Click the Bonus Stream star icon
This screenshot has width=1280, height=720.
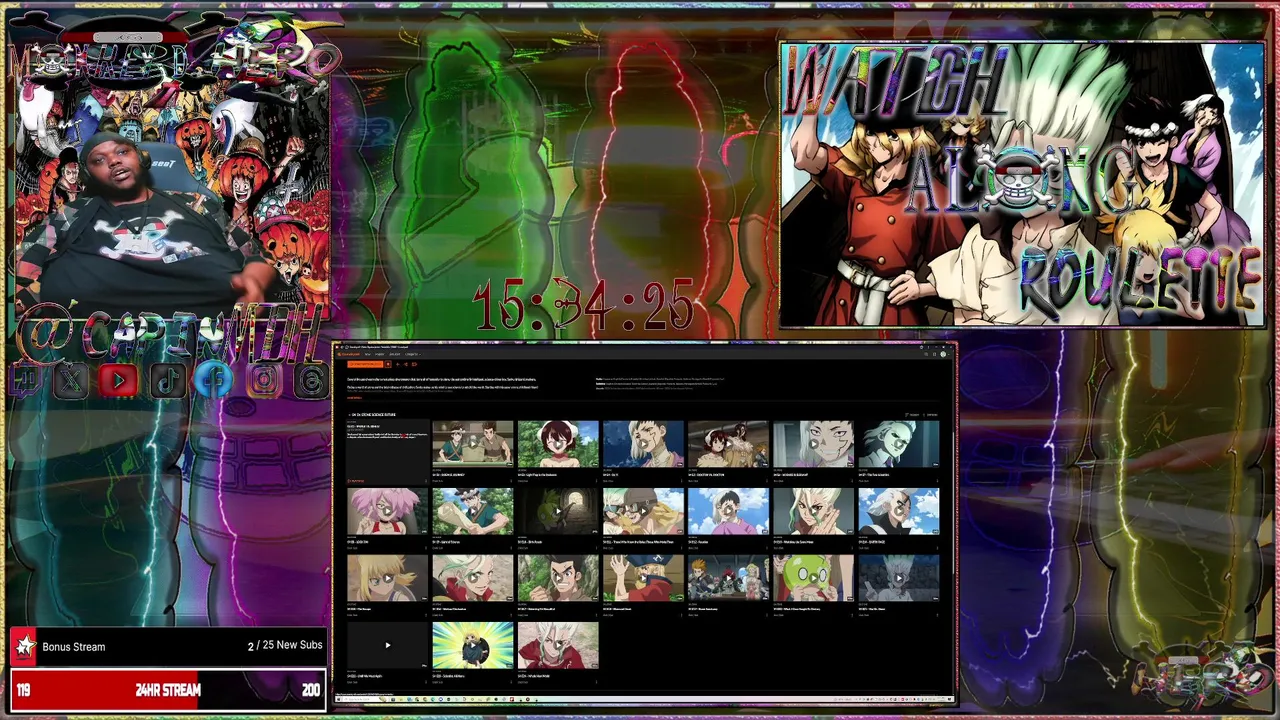pos(24,646)
